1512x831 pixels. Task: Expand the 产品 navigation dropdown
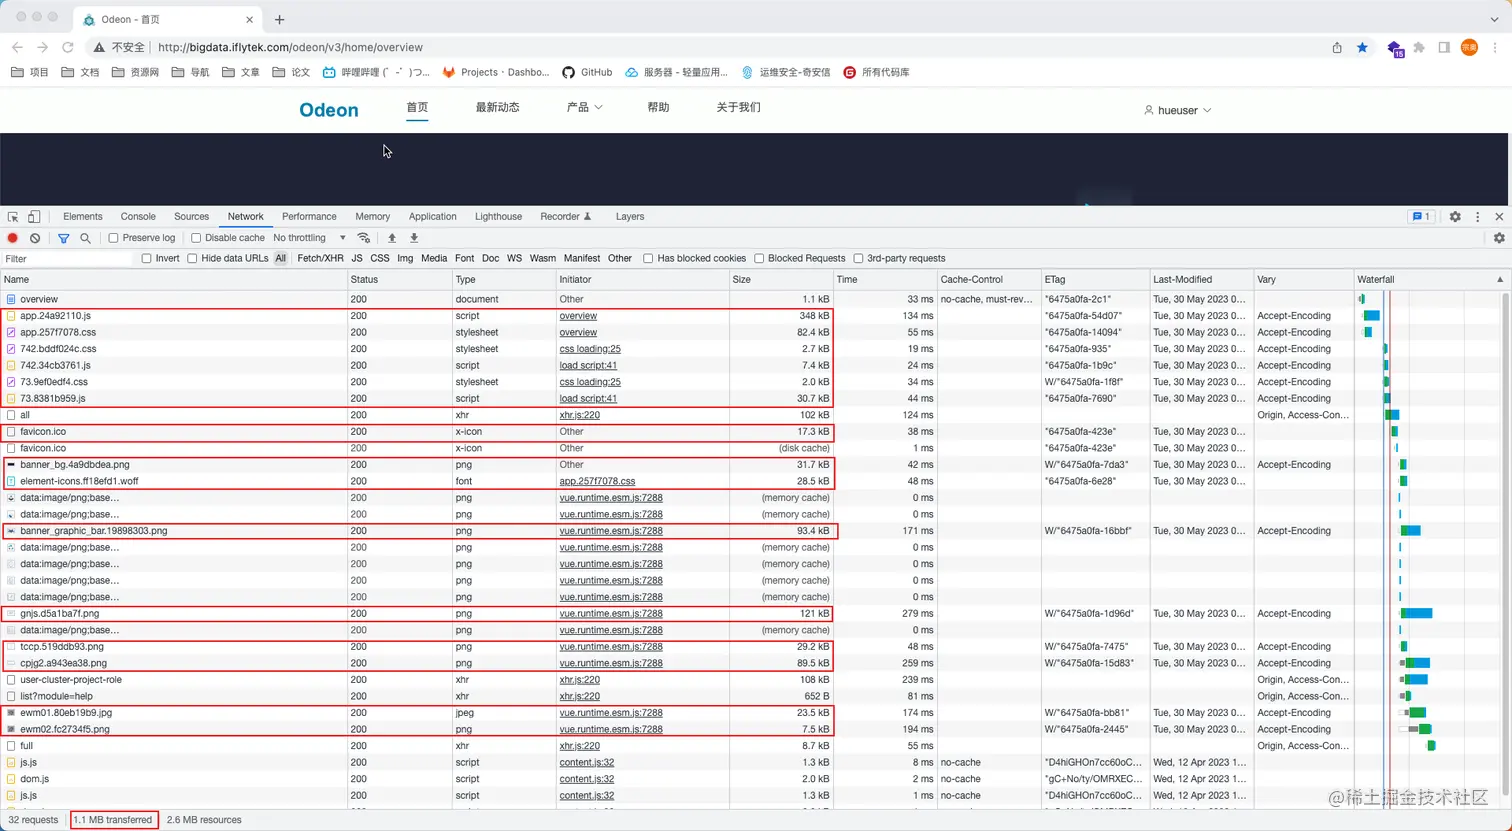pyautogui.click(x=585, y=107)
